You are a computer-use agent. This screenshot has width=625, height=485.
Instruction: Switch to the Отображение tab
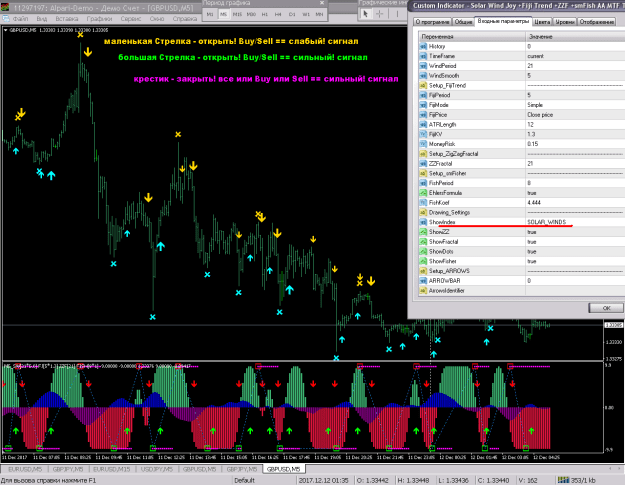pos(597,22)
